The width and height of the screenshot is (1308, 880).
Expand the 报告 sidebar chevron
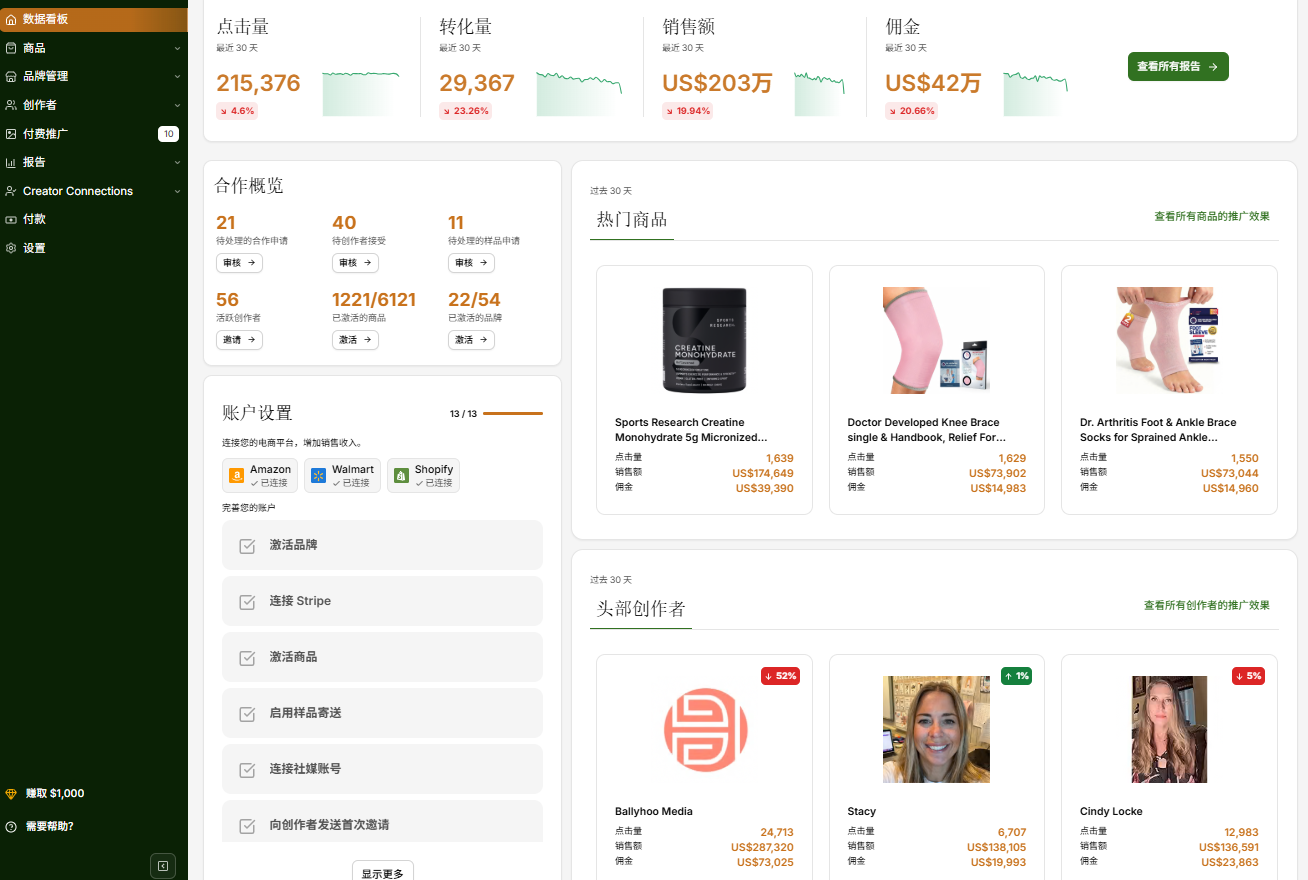pos(177,162)
